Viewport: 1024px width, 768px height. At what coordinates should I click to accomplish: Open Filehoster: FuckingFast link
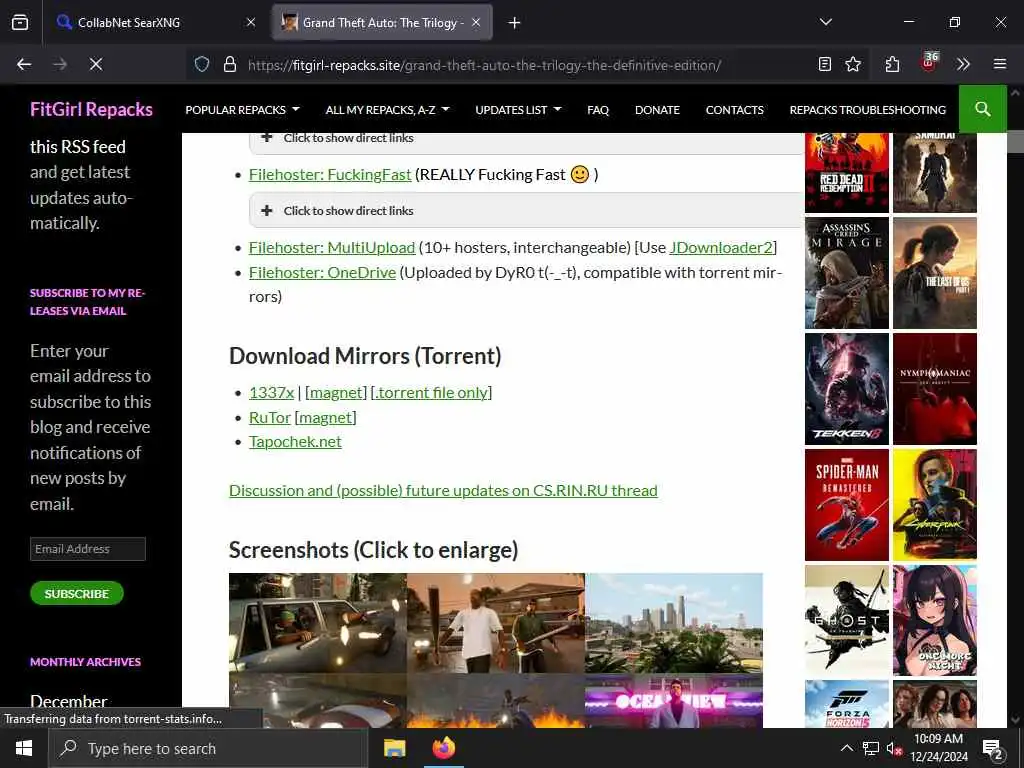pos(330,174)
